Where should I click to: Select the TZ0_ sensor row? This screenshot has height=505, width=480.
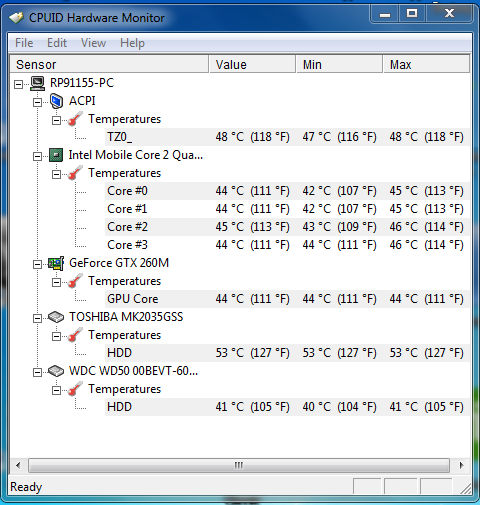click(x=287, y=137)
